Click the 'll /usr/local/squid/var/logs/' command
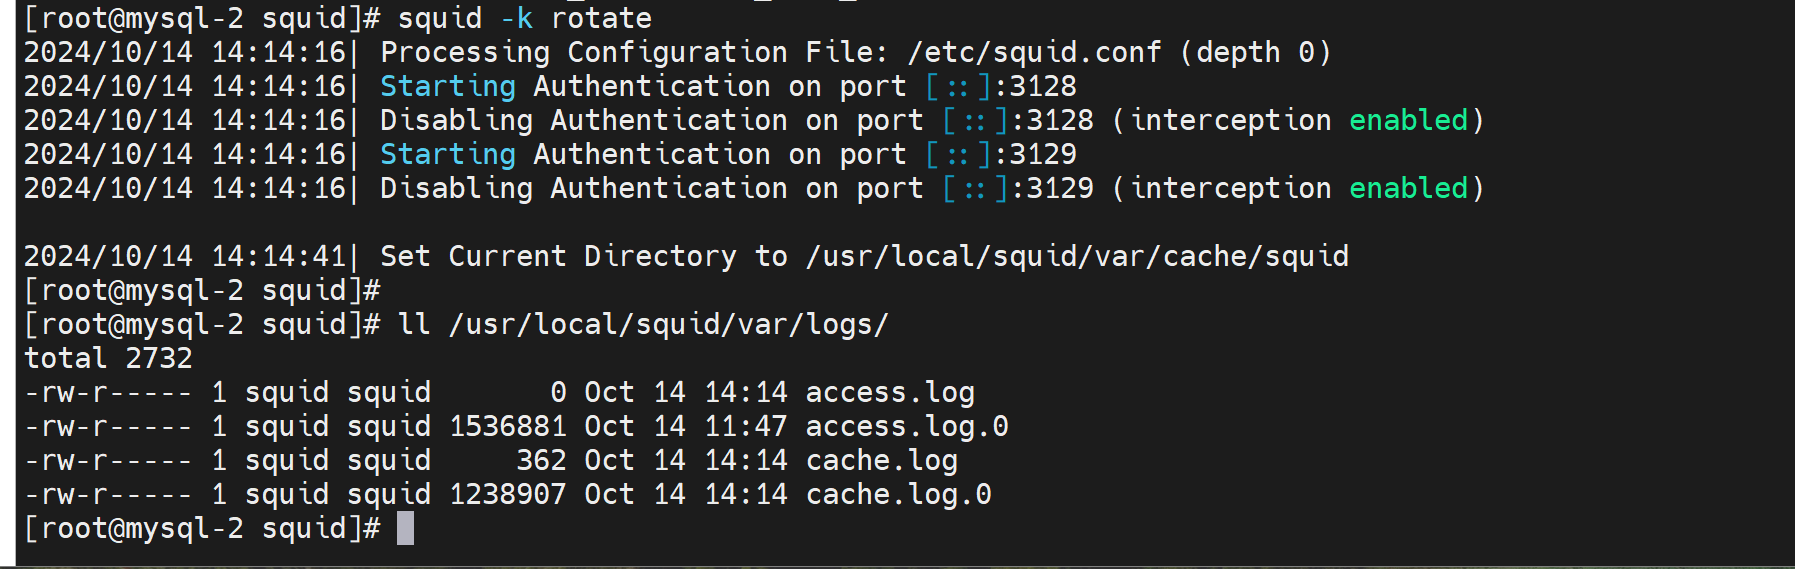 coord(643,324)
